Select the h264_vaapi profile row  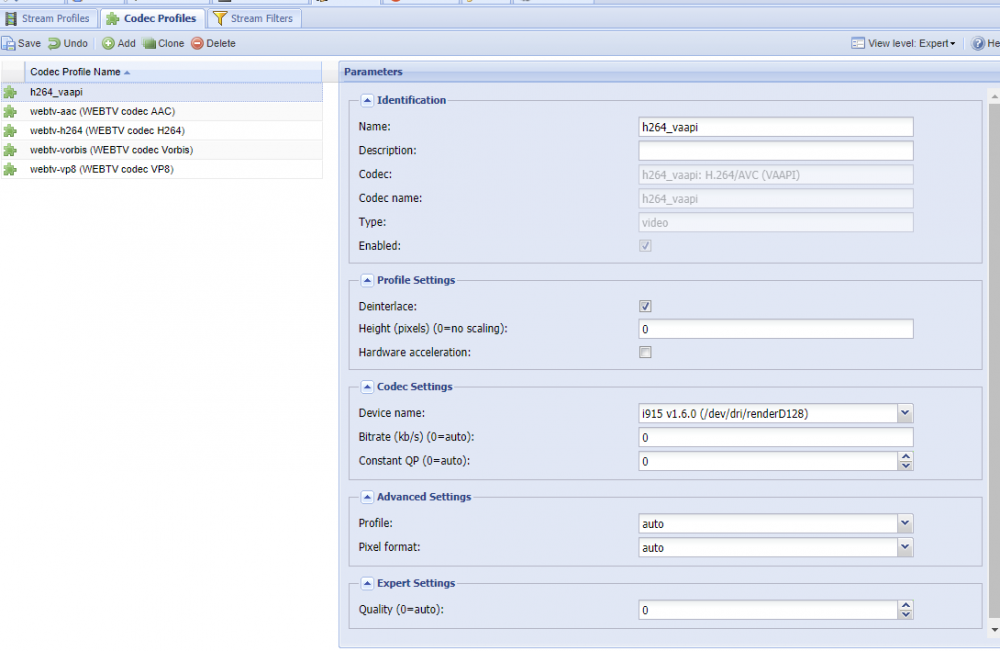point(161,92)
